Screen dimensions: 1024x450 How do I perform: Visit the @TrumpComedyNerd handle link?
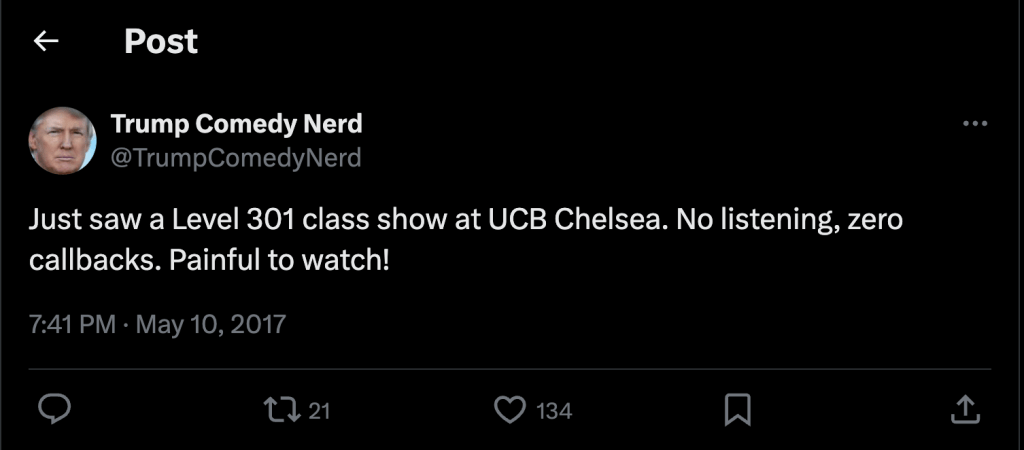236,158
